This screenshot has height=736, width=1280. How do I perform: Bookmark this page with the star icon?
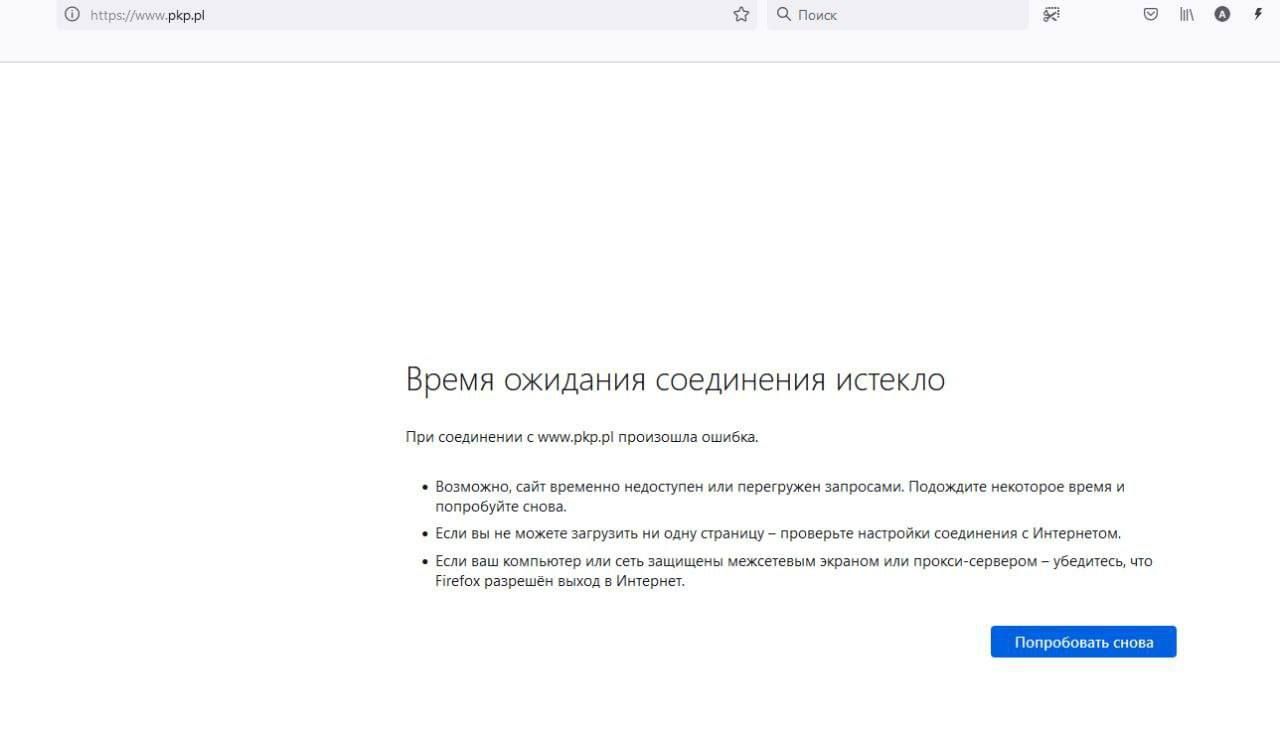pyautogui.click(x=741, y=15)
